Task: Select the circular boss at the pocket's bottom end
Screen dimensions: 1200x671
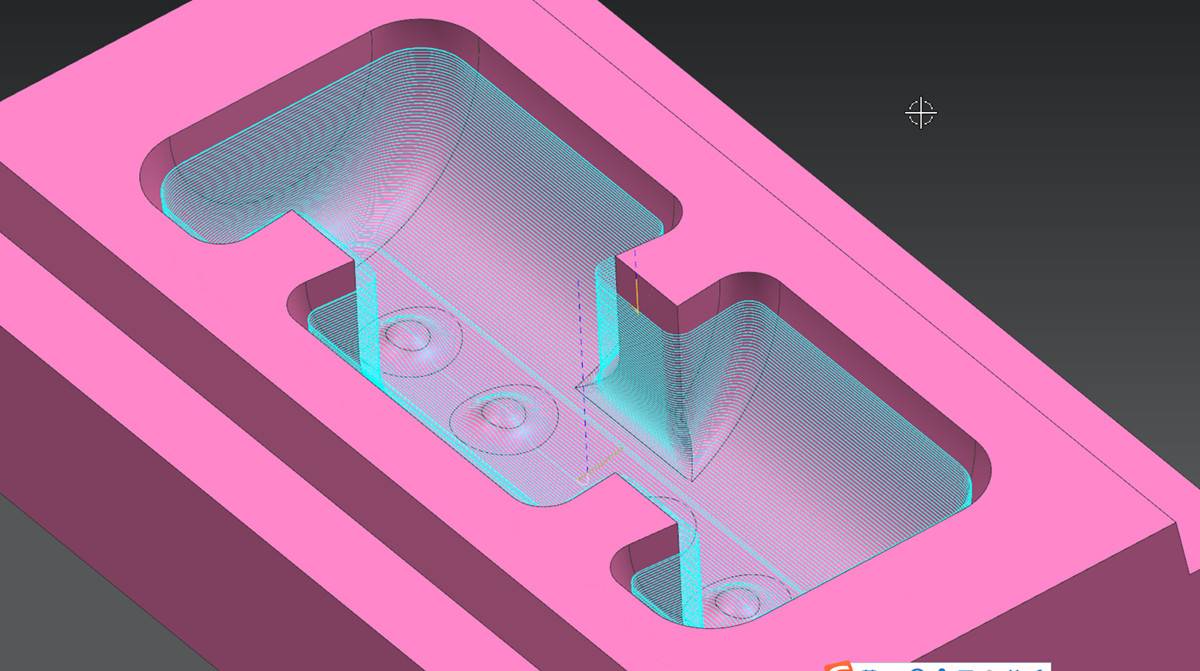Action: pos(737,602)
